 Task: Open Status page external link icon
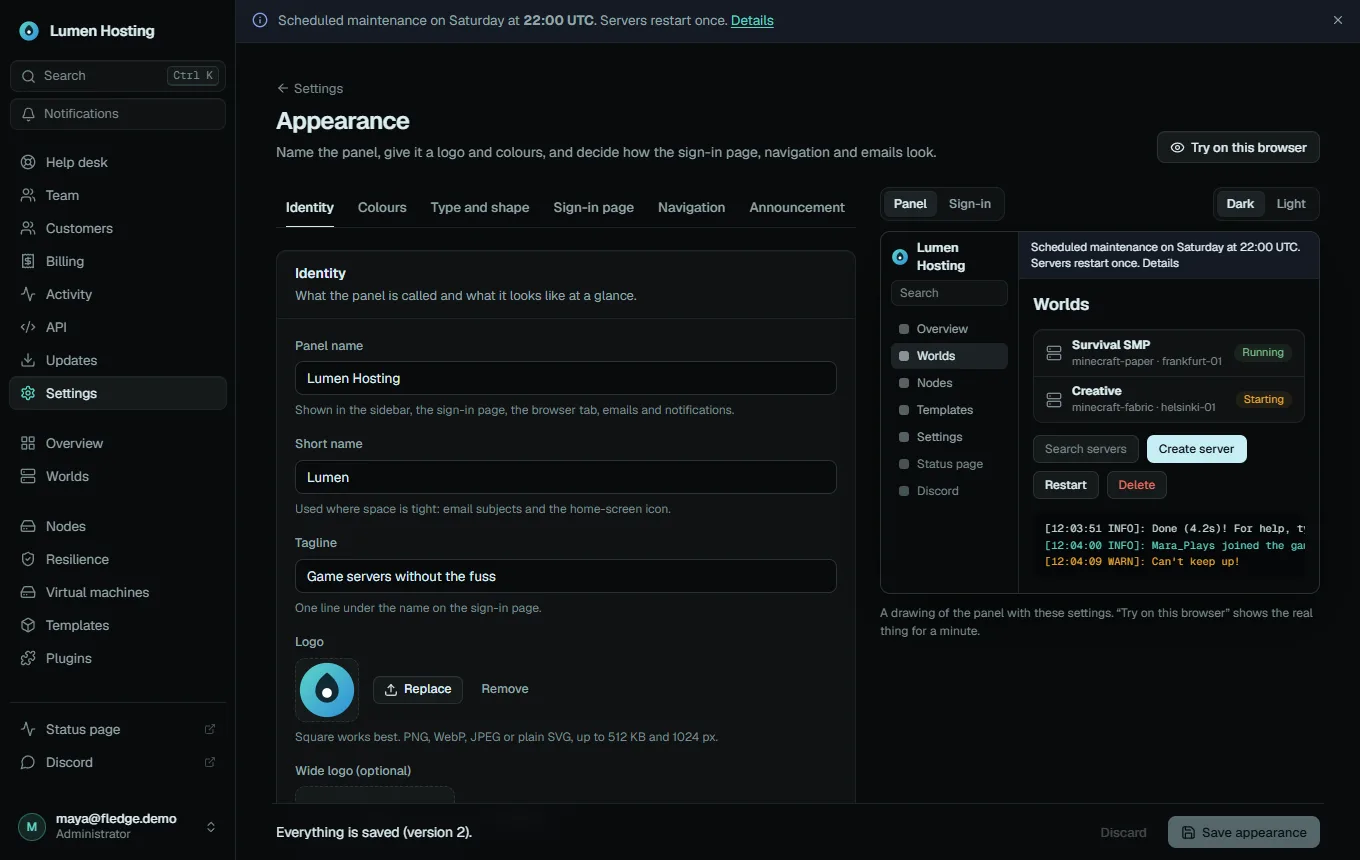(x=210, y=729)
